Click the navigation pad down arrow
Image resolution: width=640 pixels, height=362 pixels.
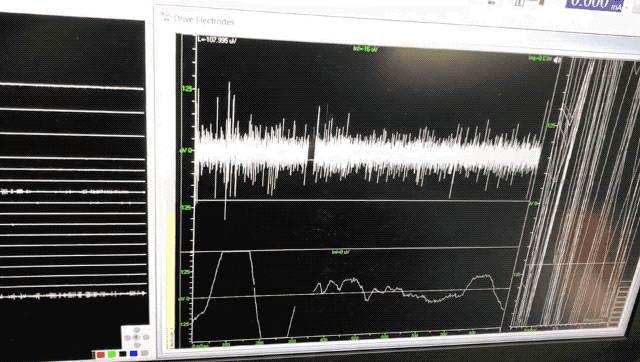click(x=137, y=344)
